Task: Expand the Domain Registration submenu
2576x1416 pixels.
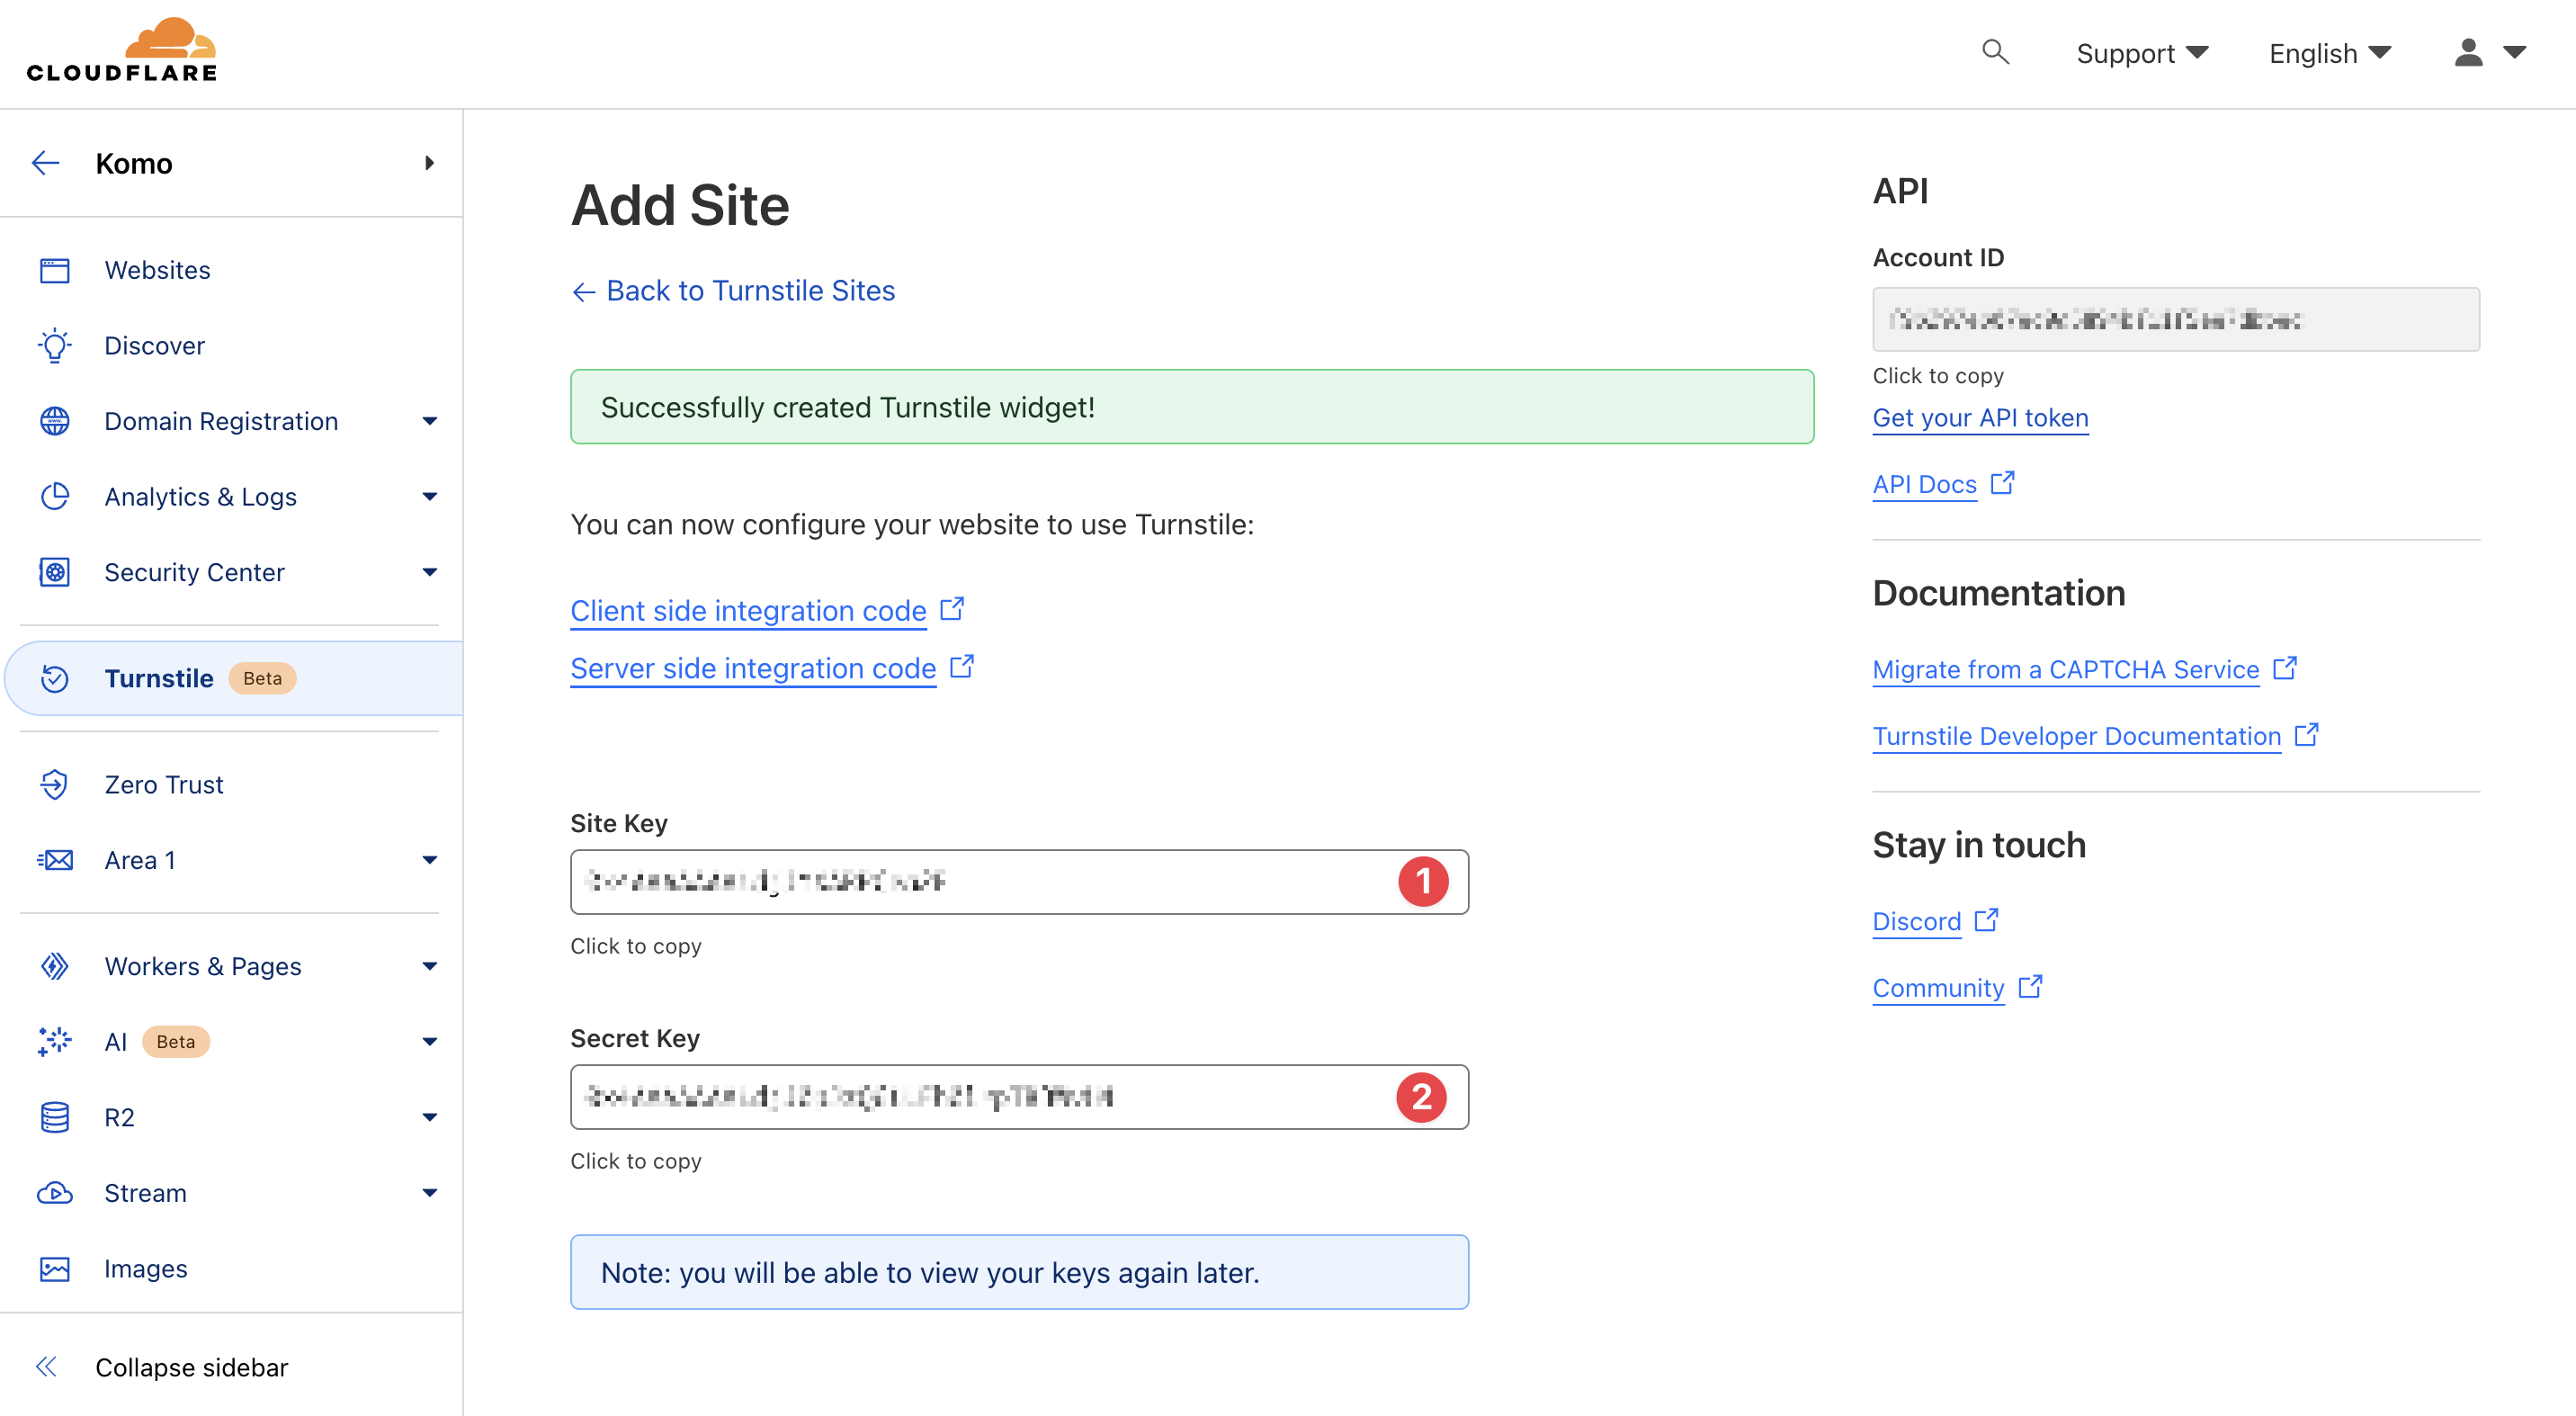Action: pos(429,421)
